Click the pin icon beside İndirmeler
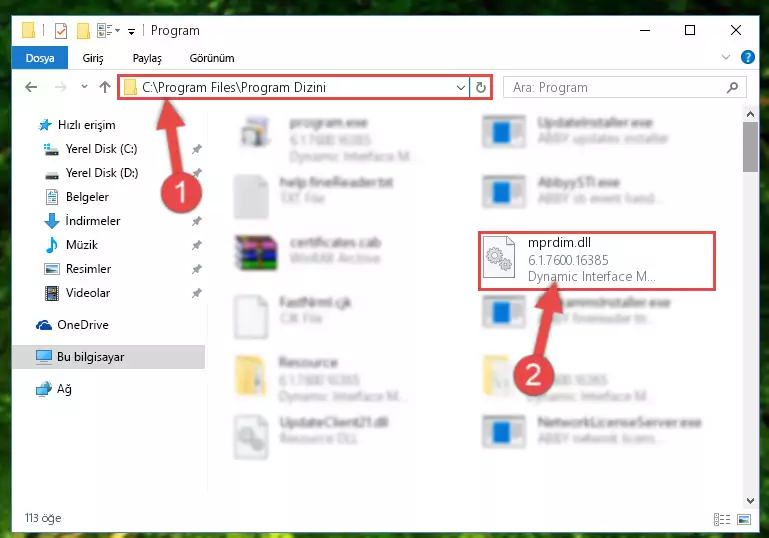This screenshot has width=769, height=538. [x=197, y=221]
